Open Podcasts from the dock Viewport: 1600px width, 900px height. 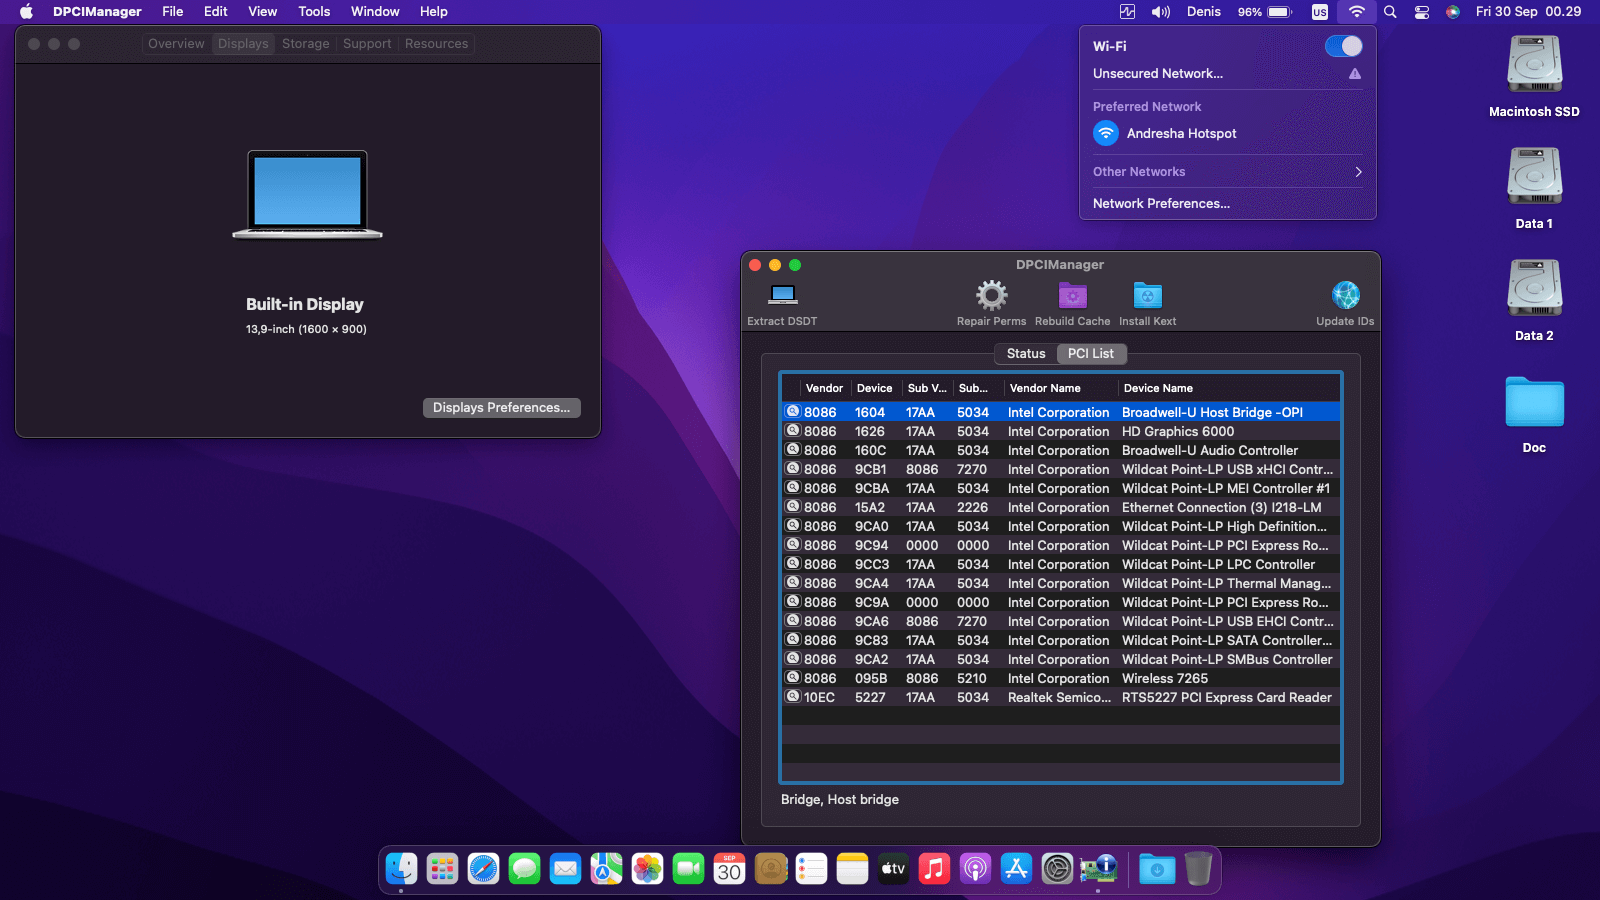point(975,869)
